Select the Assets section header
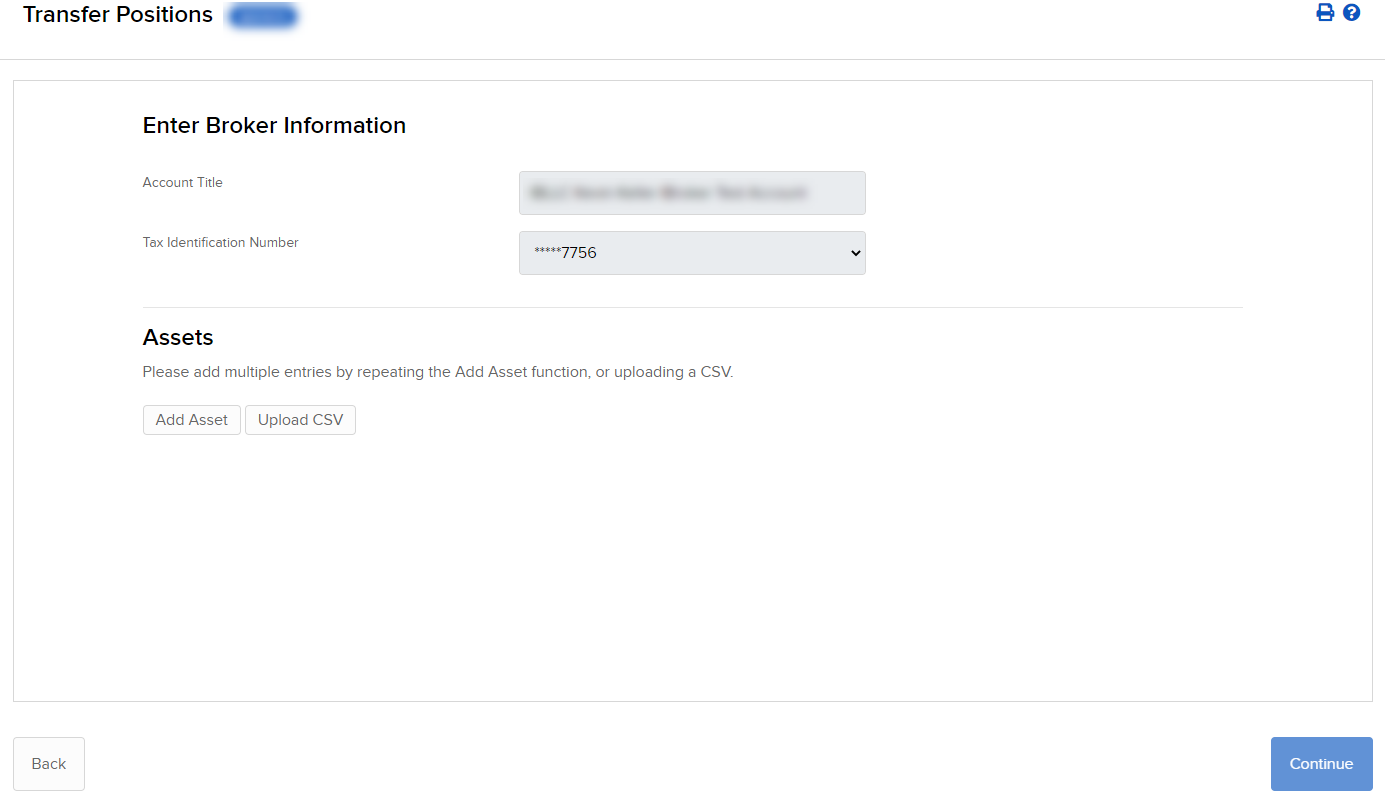Image resolution: width=1385 pixels, height=798 pixels. pyautogui.click(x=177, y=337)
